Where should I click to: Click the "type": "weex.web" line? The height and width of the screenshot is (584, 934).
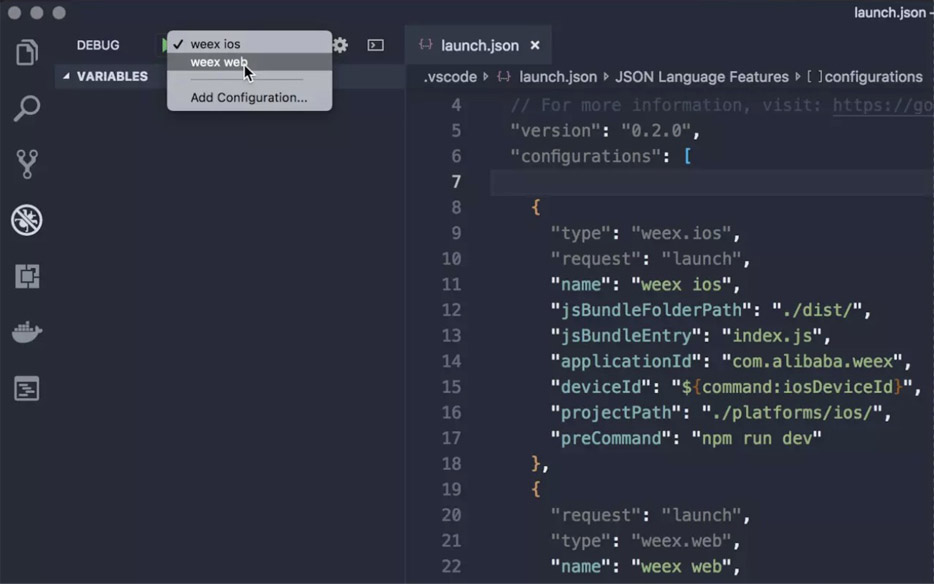coord(645,541)
